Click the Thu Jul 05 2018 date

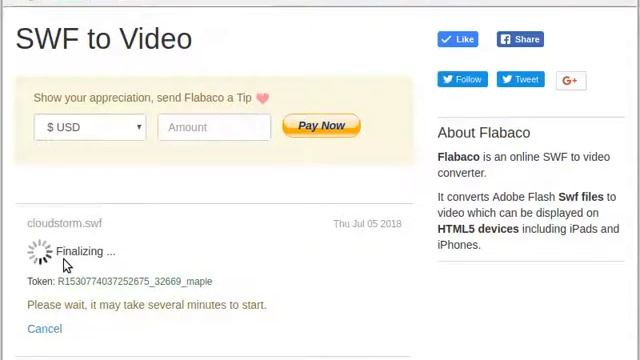pos(367,224)
